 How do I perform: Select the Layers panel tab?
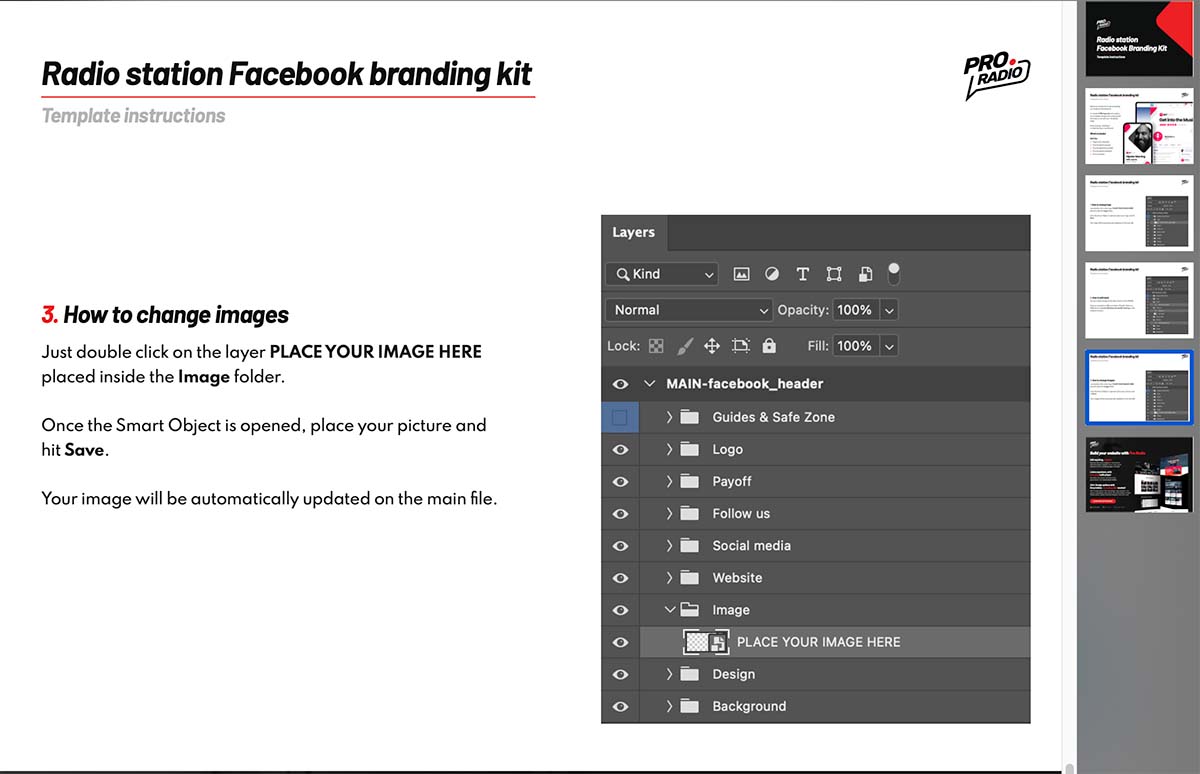point(633,232)
